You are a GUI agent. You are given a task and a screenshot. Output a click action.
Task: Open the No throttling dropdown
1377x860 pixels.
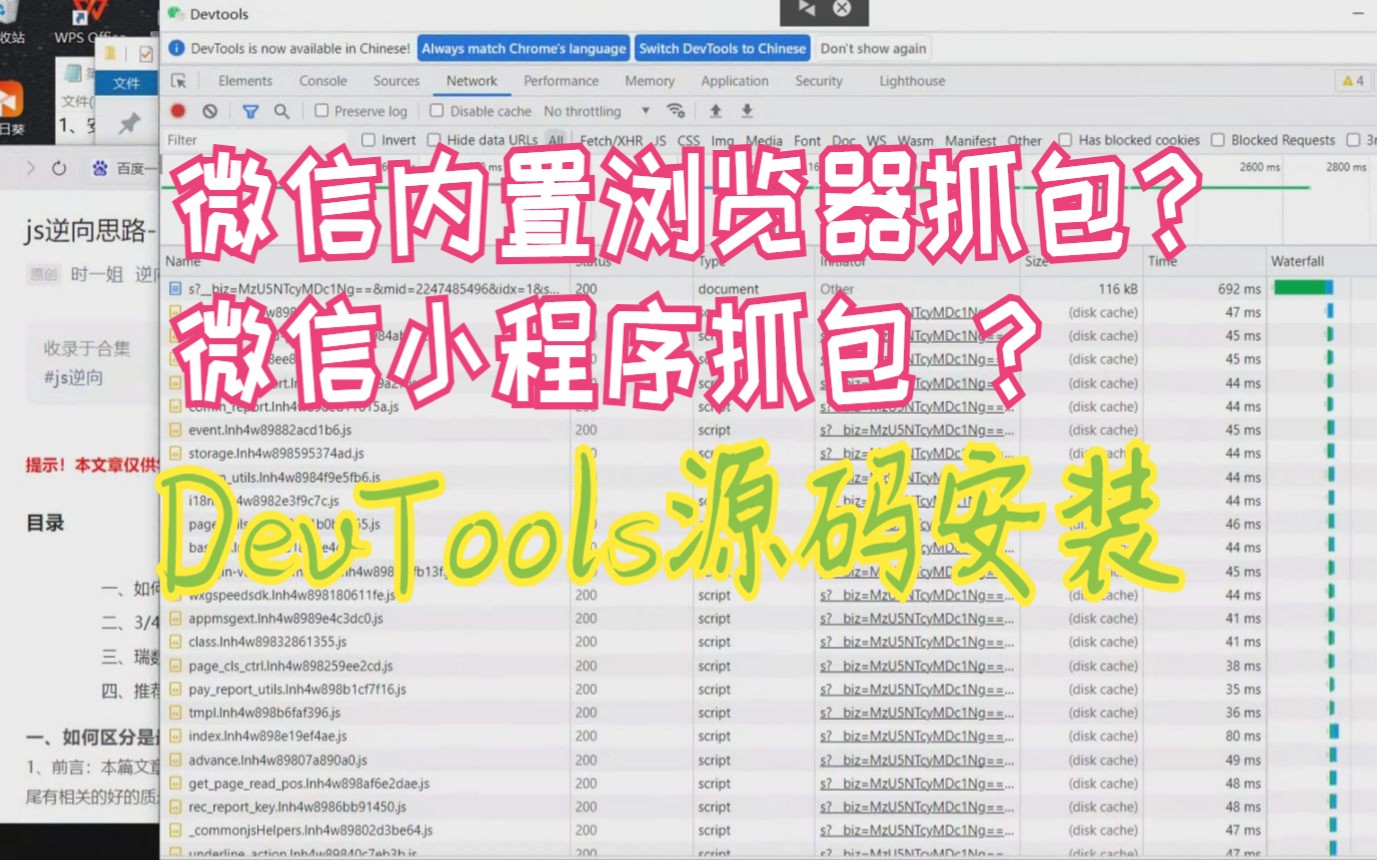596,111
